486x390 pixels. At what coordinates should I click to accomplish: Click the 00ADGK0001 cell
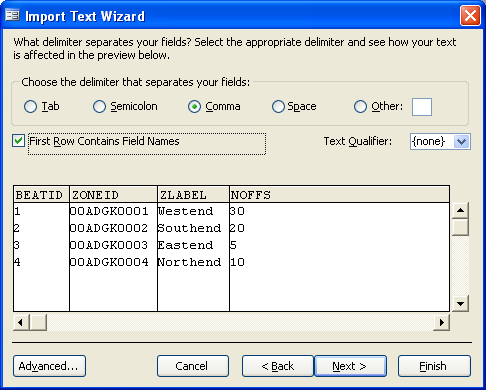pyautogui.click(x=113, y=211)
